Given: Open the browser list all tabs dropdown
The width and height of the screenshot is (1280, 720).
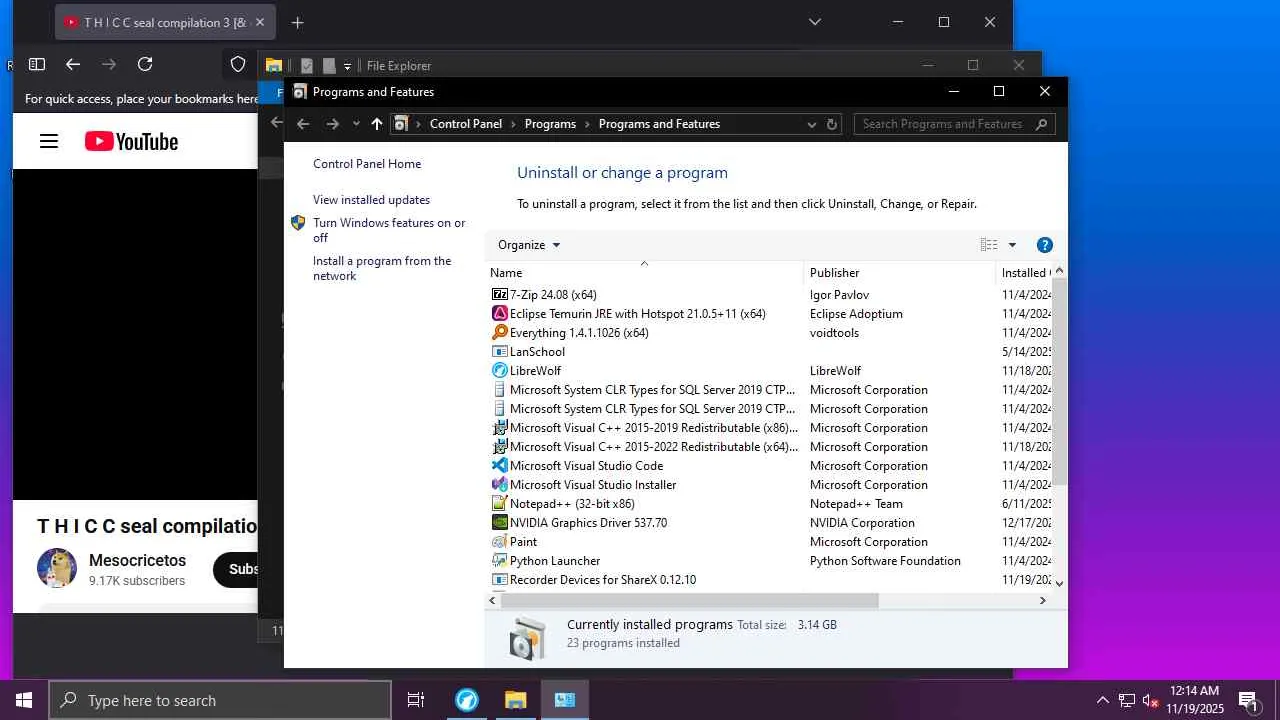Looking at the screenshot, I should [x=815, y=22].
